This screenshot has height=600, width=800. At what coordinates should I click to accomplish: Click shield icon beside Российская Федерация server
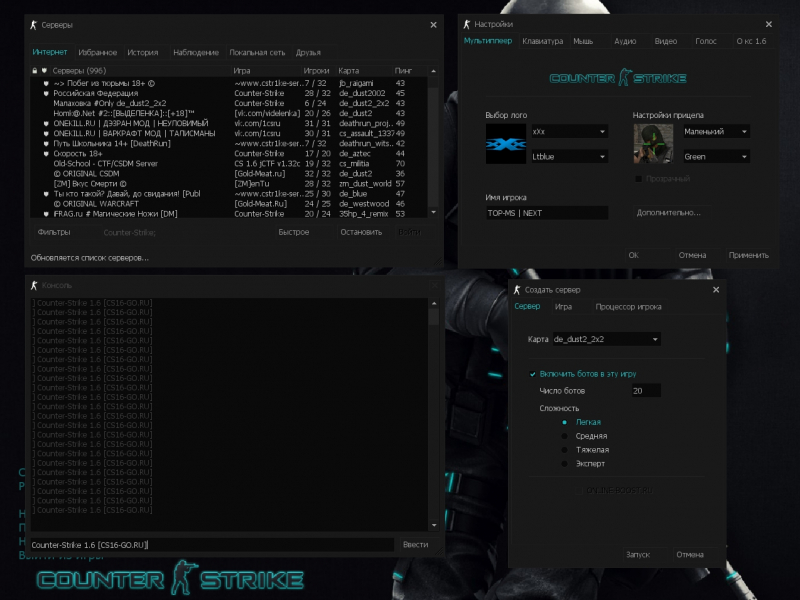coord(46,93)
